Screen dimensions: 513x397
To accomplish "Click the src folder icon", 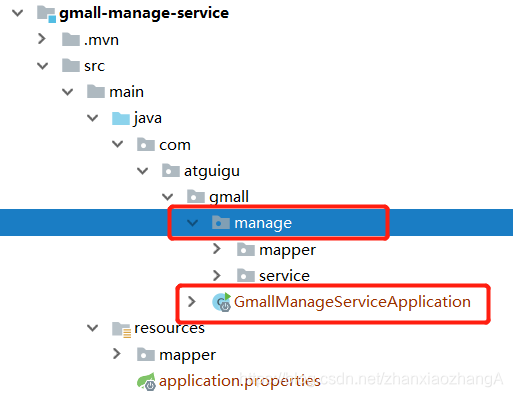I will coord(71,66).
